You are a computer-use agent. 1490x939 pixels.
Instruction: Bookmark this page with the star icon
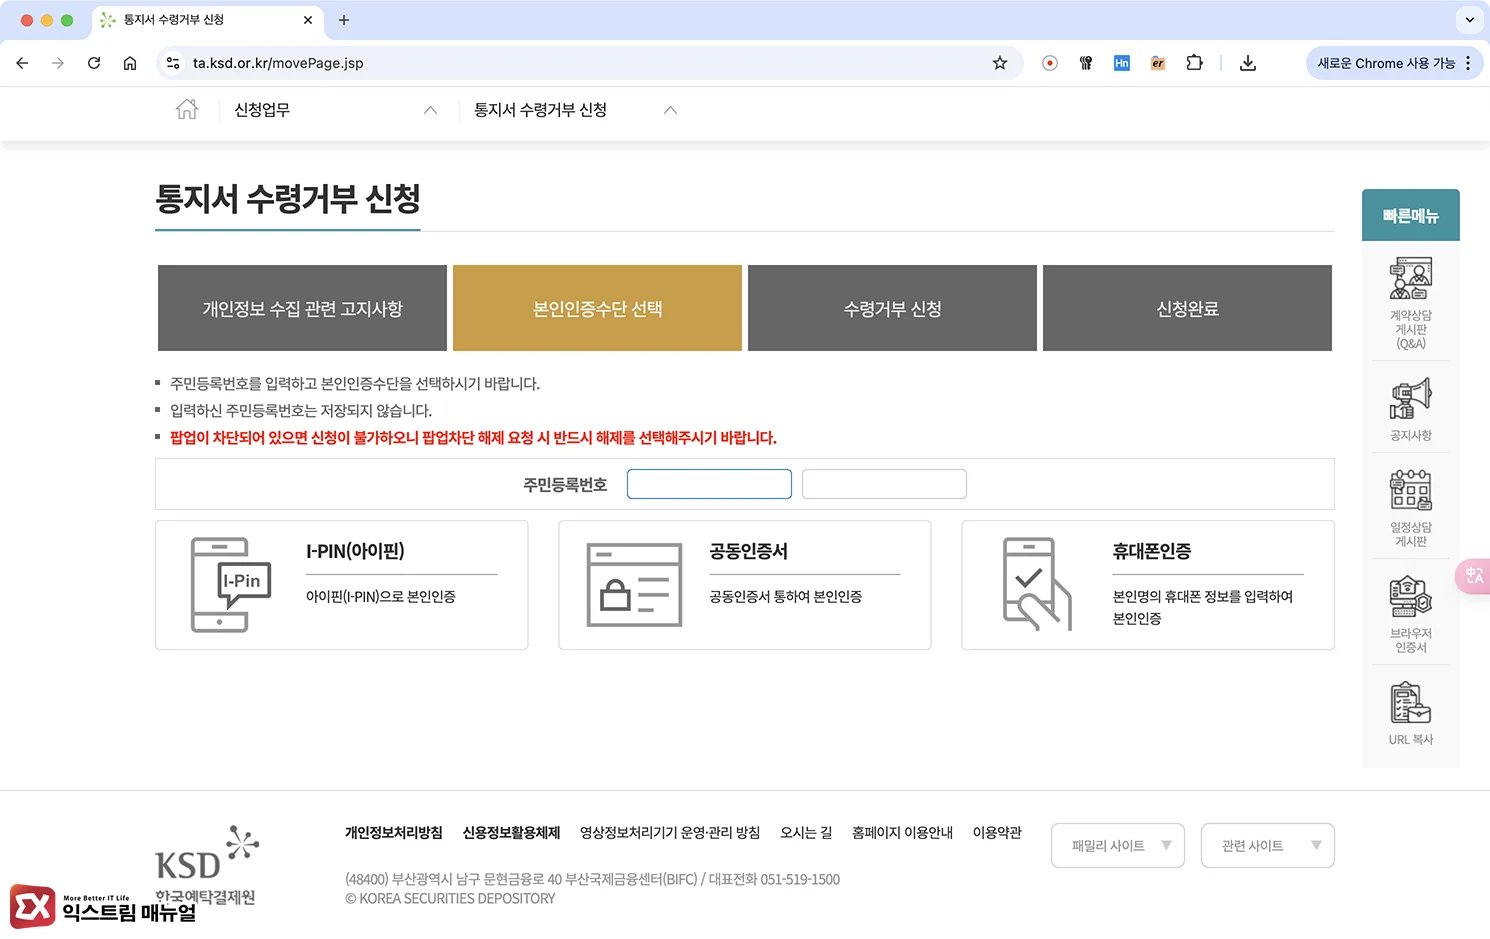[x=999, y=62]
